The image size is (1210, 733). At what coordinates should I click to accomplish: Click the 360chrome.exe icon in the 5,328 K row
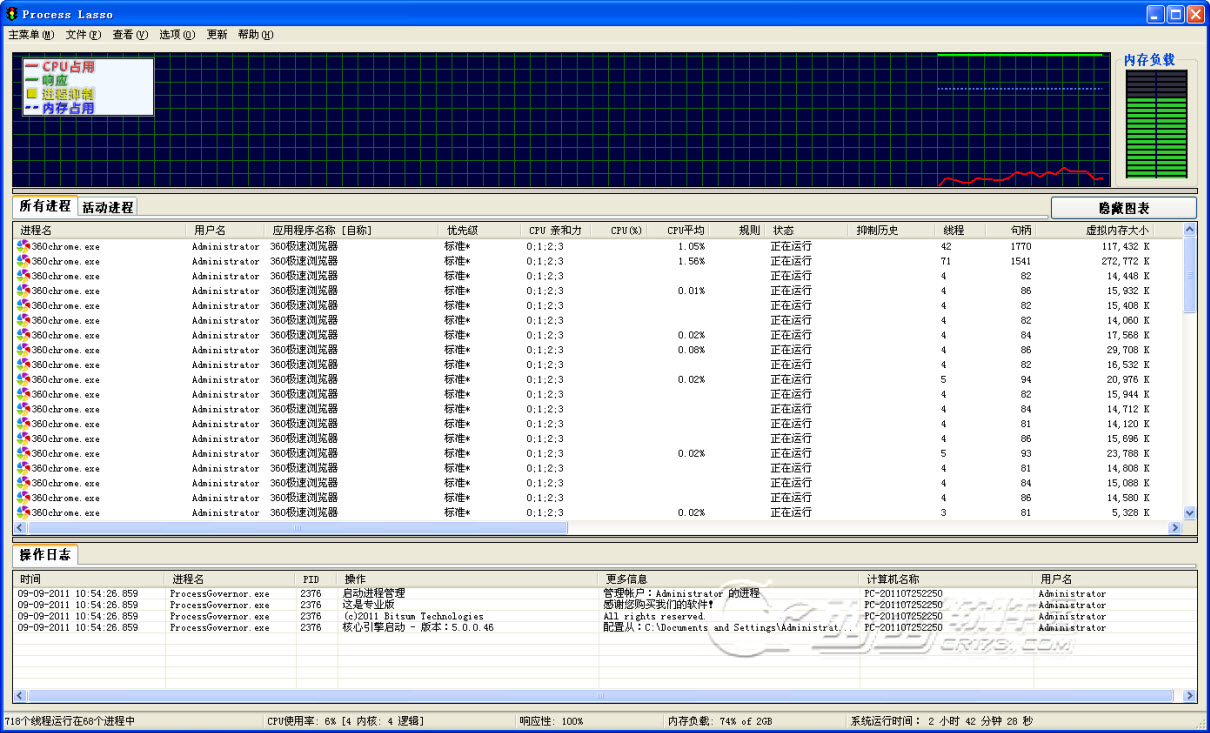click(23, 512)
